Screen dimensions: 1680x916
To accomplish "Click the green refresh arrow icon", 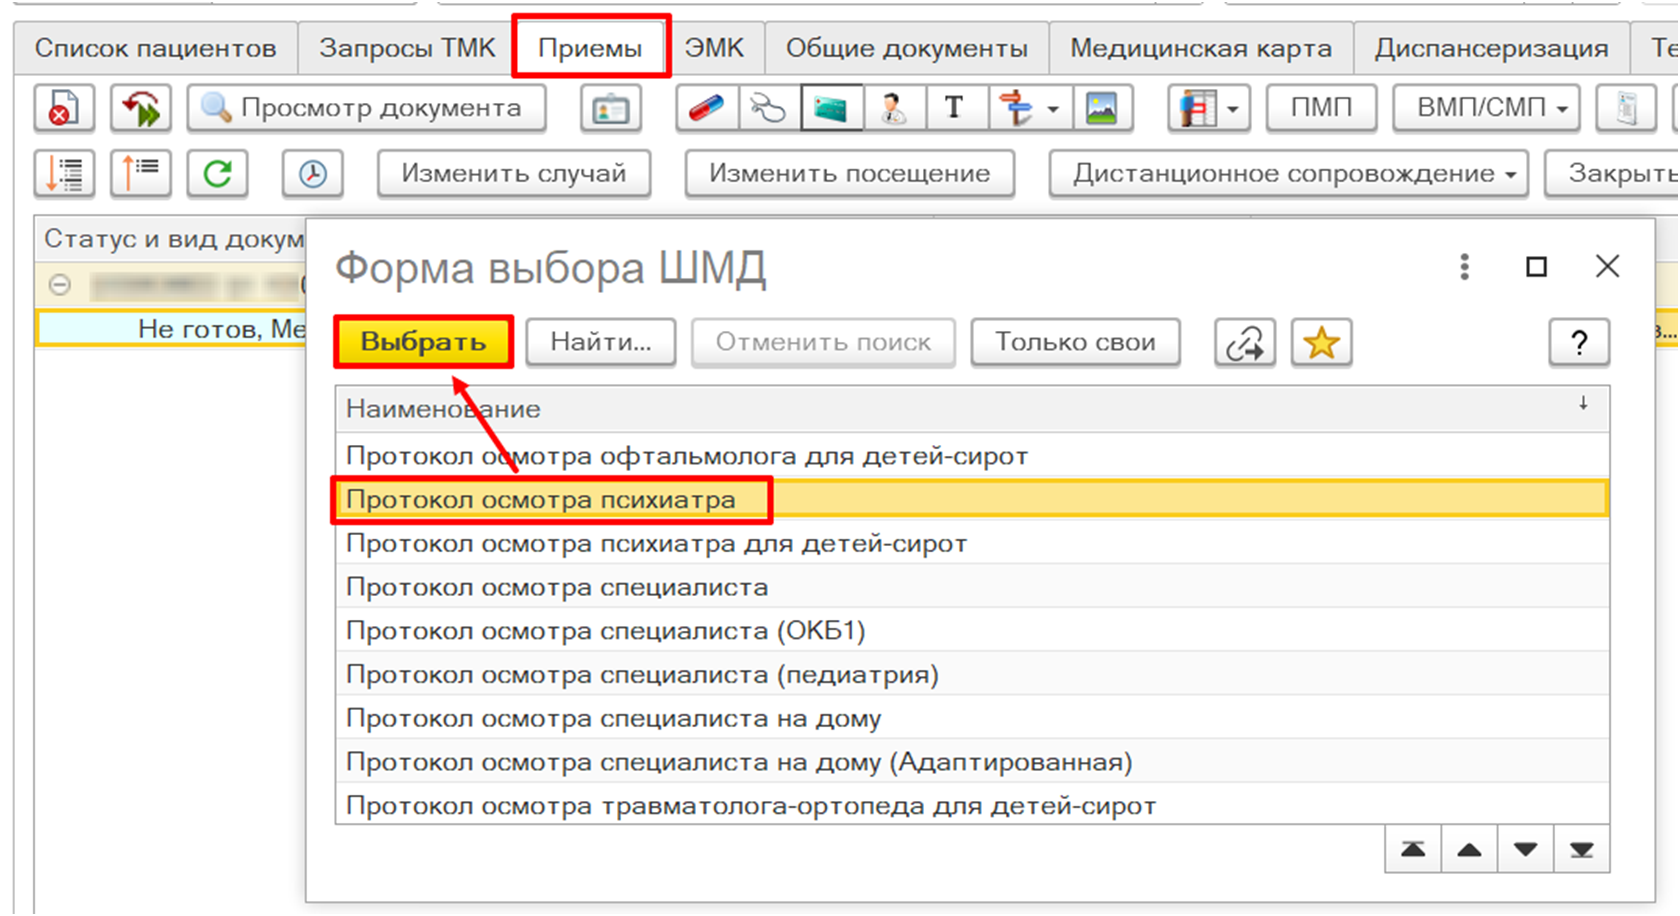I will click(x=217, y=173).
